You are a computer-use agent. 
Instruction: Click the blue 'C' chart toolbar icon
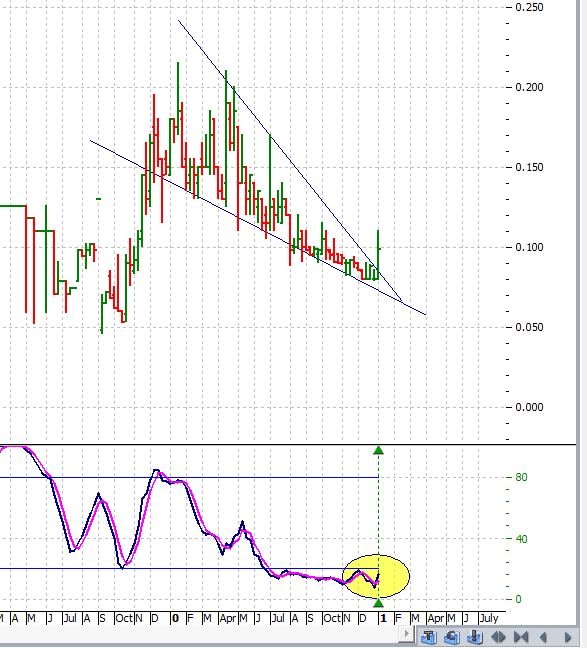click(451, 637)
